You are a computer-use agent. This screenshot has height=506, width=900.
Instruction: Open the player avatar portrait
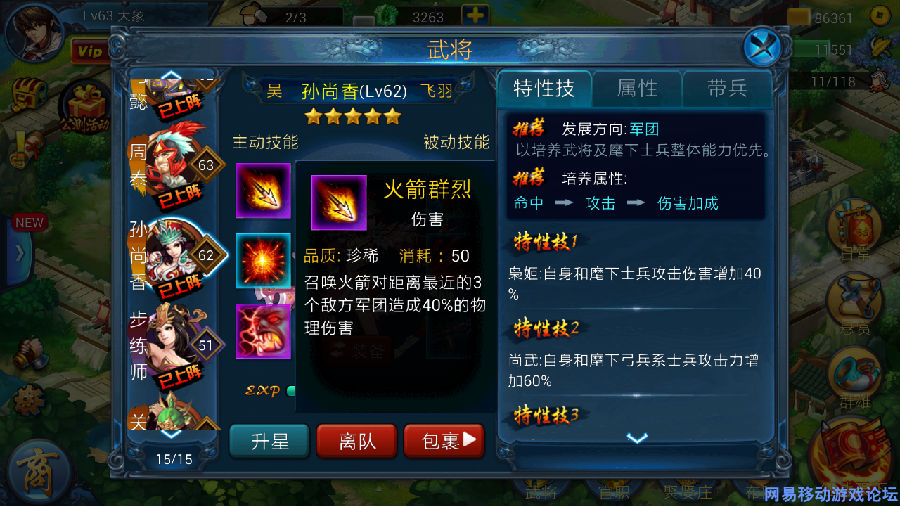[34, 32]
